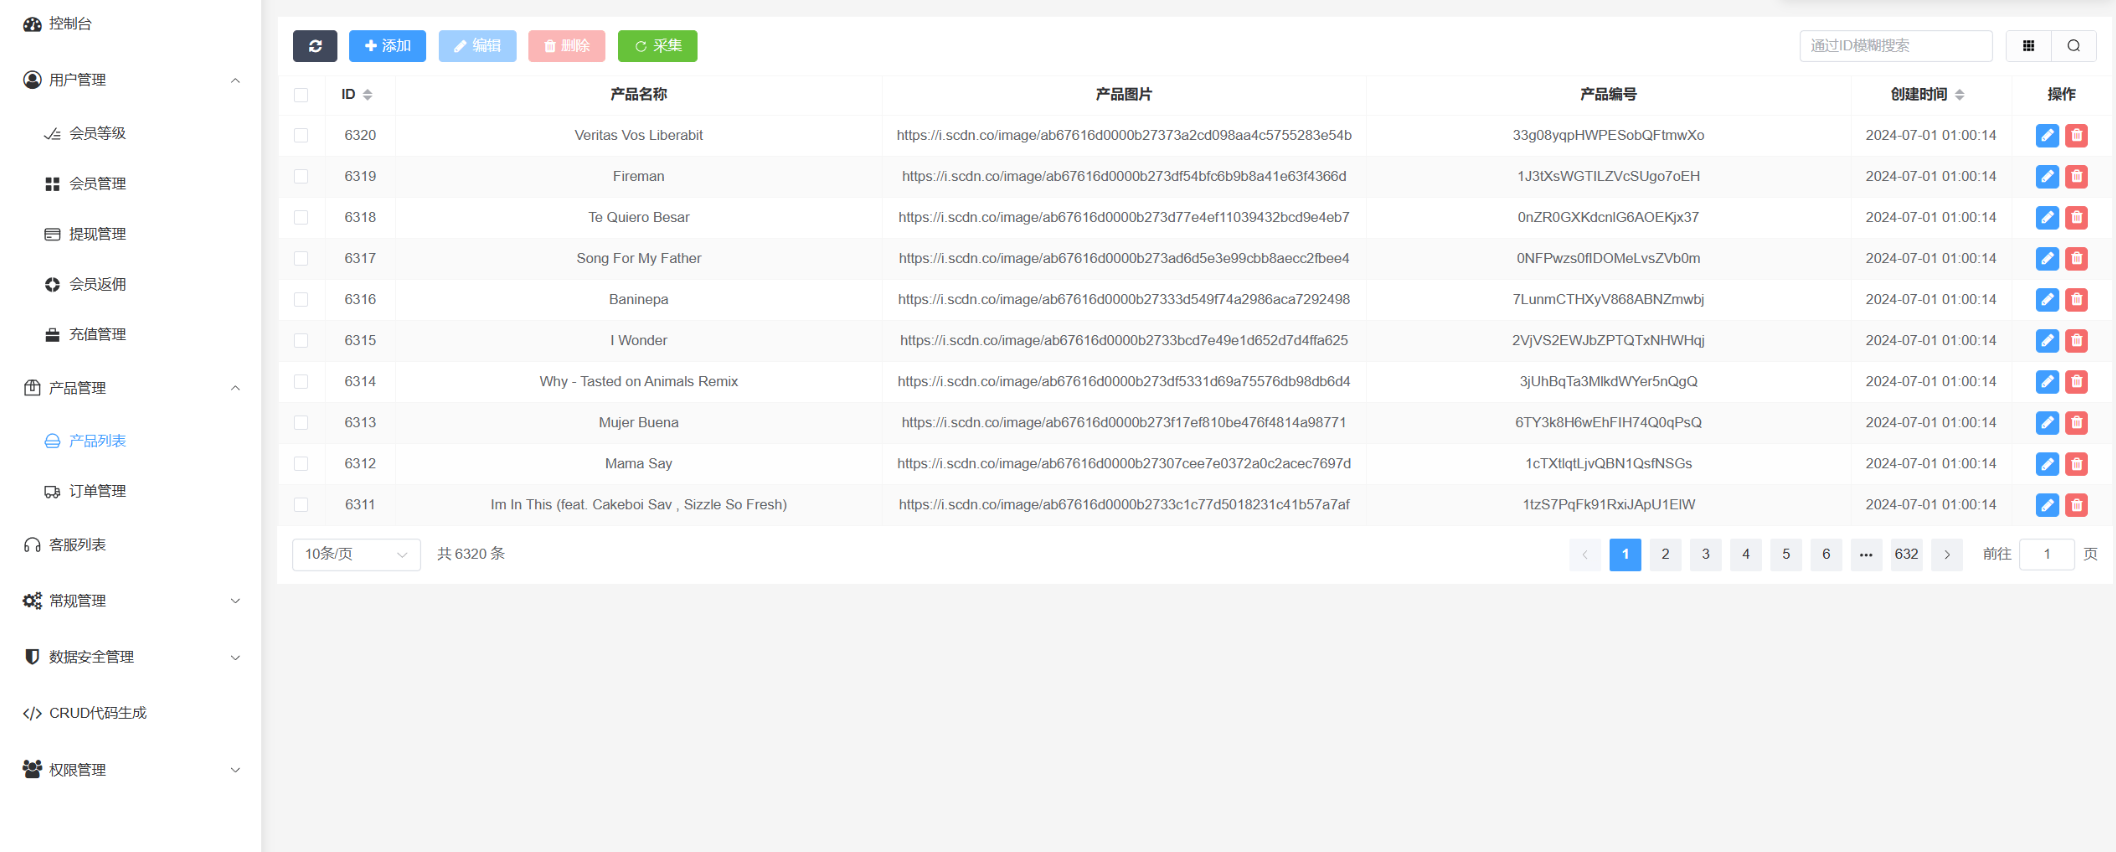
Task: Toggle the select-all header checkbox
Action: (x=301, y=95)
